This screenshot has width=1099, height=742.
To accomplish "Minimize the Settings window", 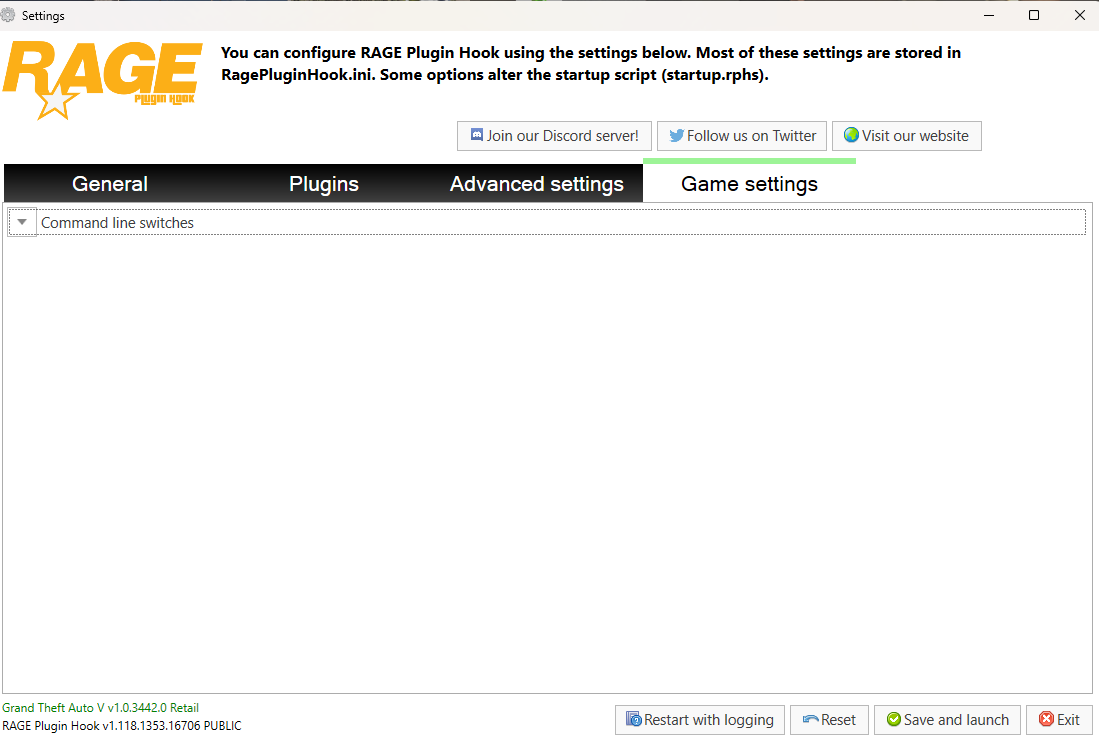I will coord(989,15).
